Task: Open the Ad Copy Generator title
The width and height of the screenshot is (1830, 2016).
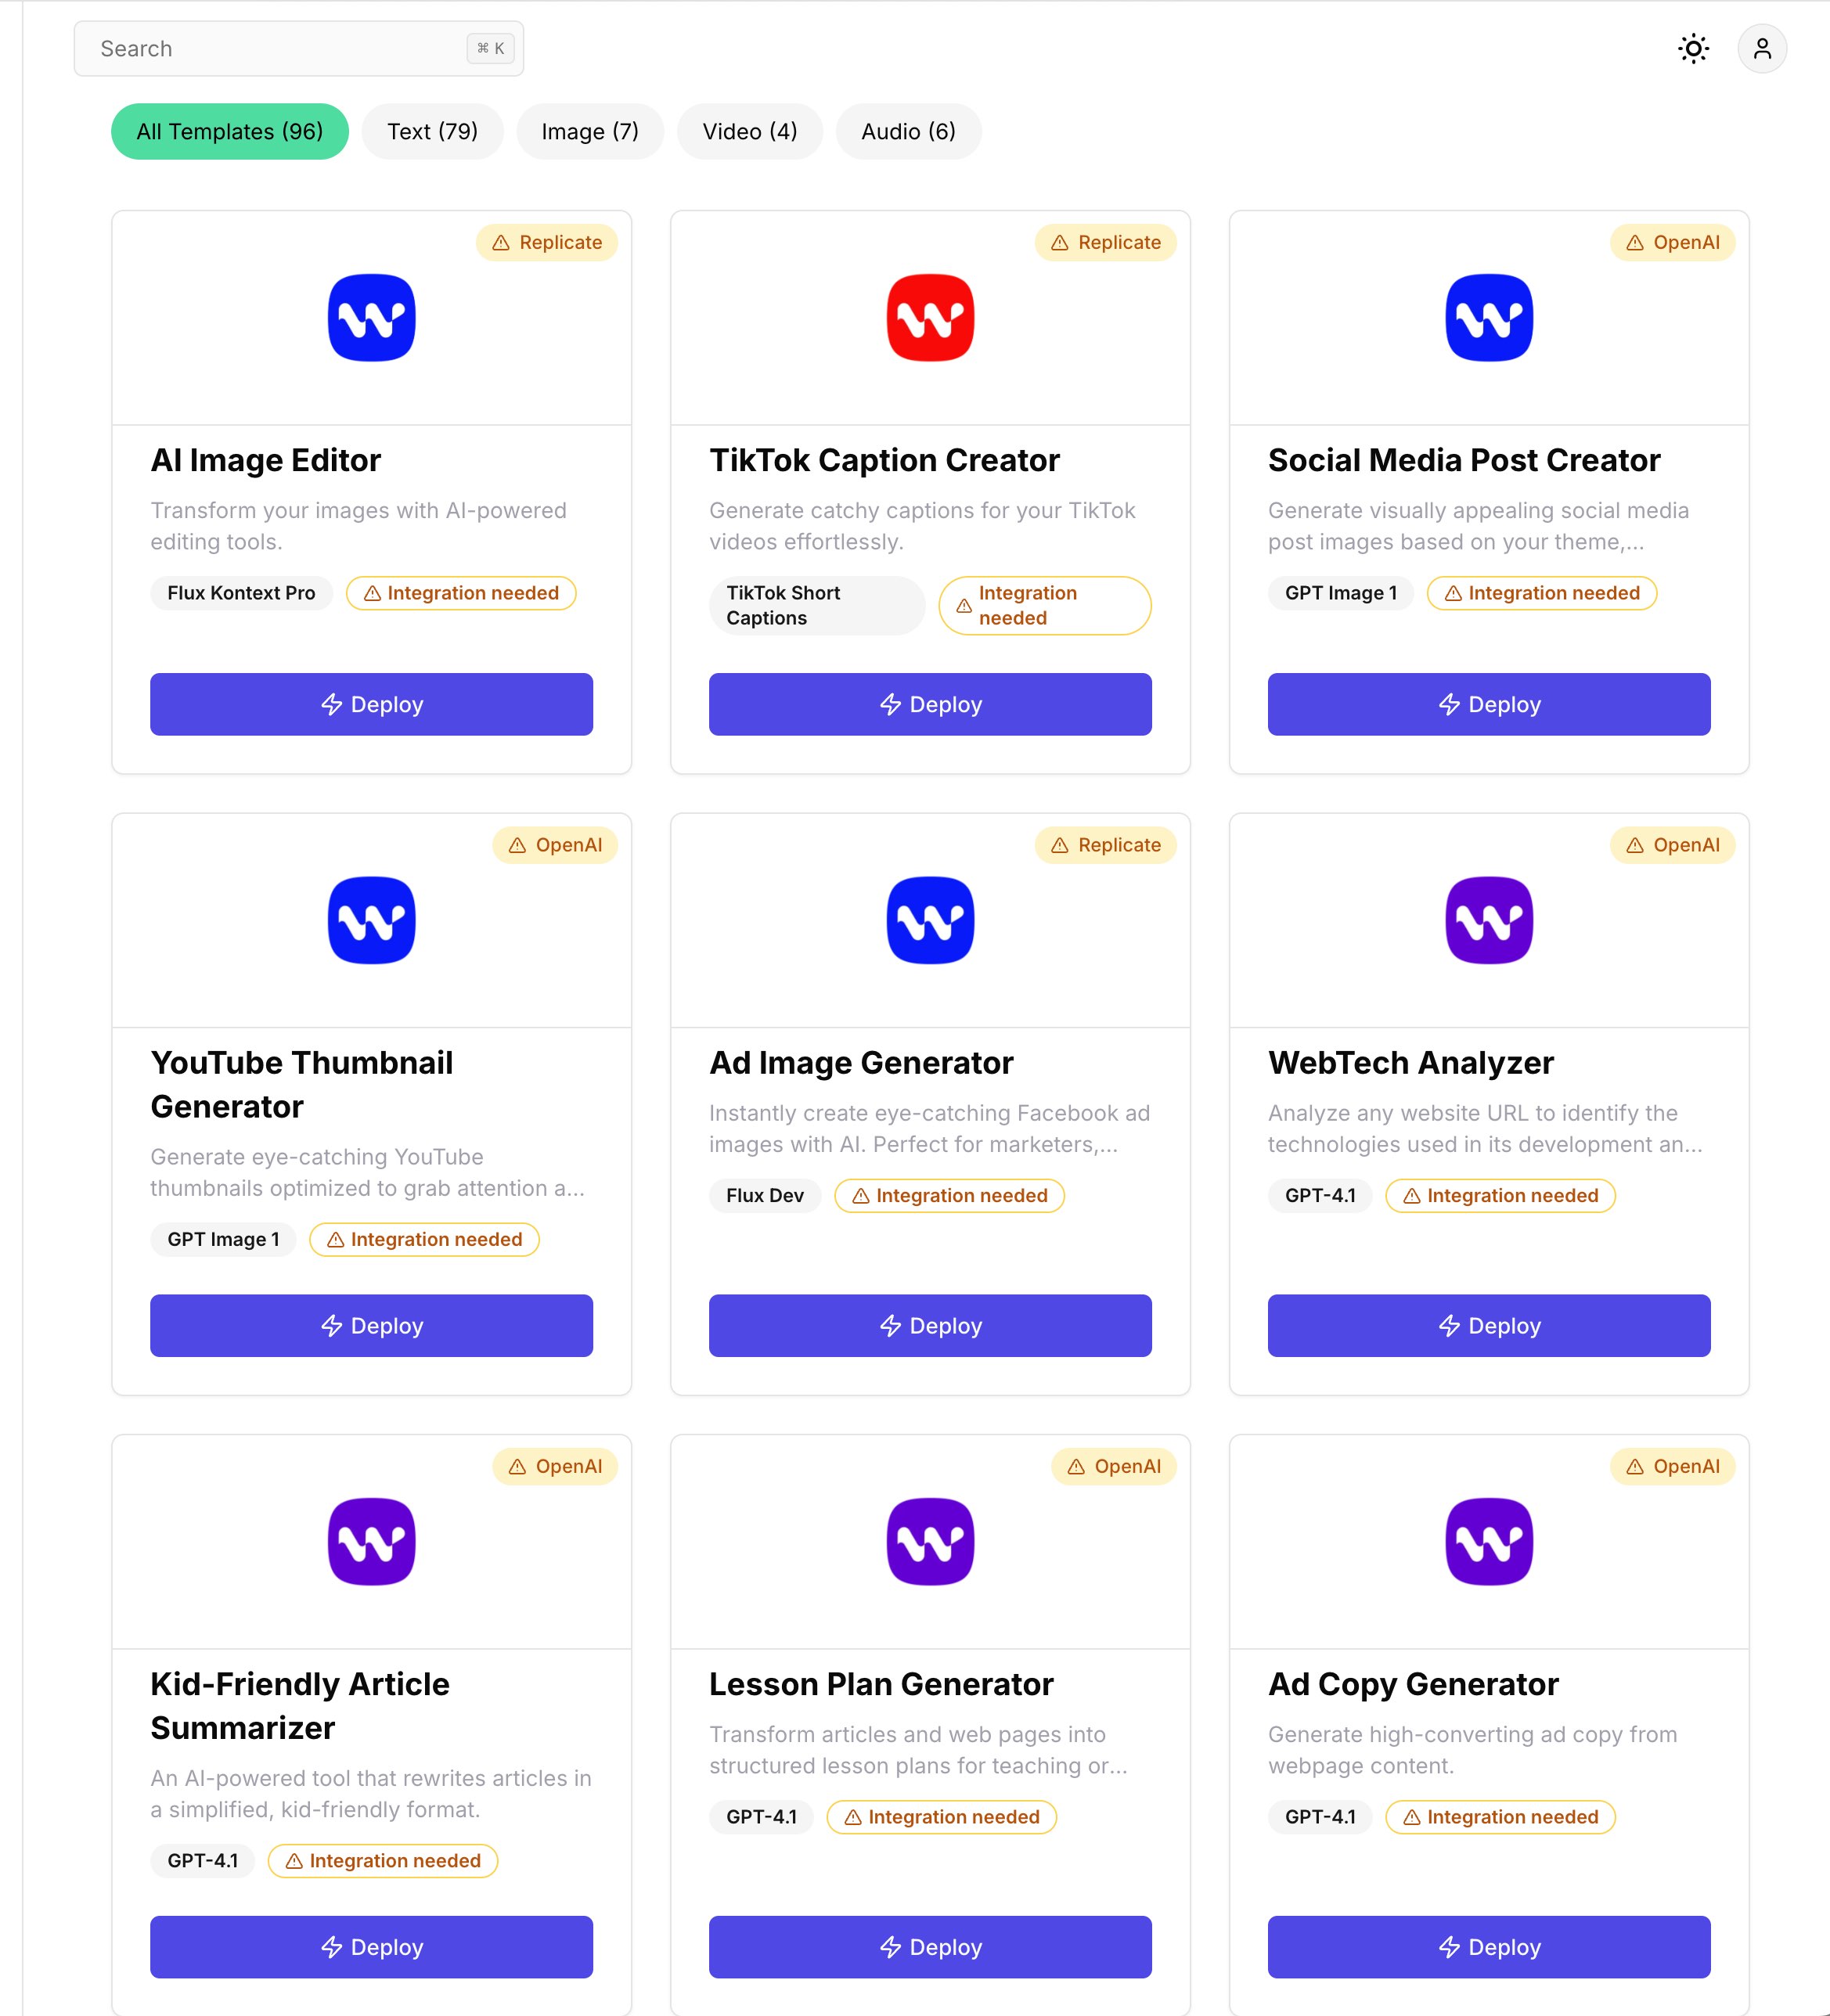Action: click(x=1413, y=1684)
